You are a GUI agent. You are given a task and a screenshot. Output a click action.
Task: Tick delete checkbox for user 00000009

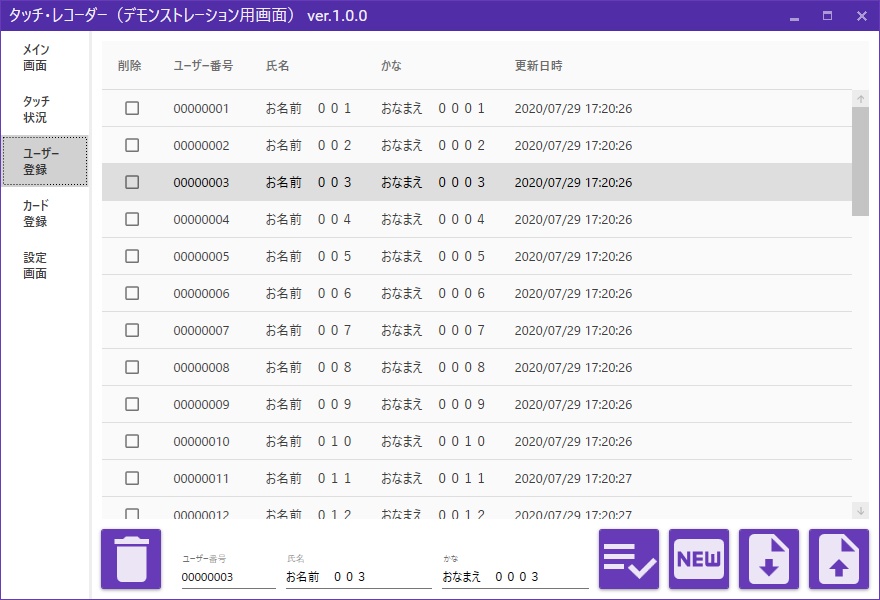click(132, 404)
